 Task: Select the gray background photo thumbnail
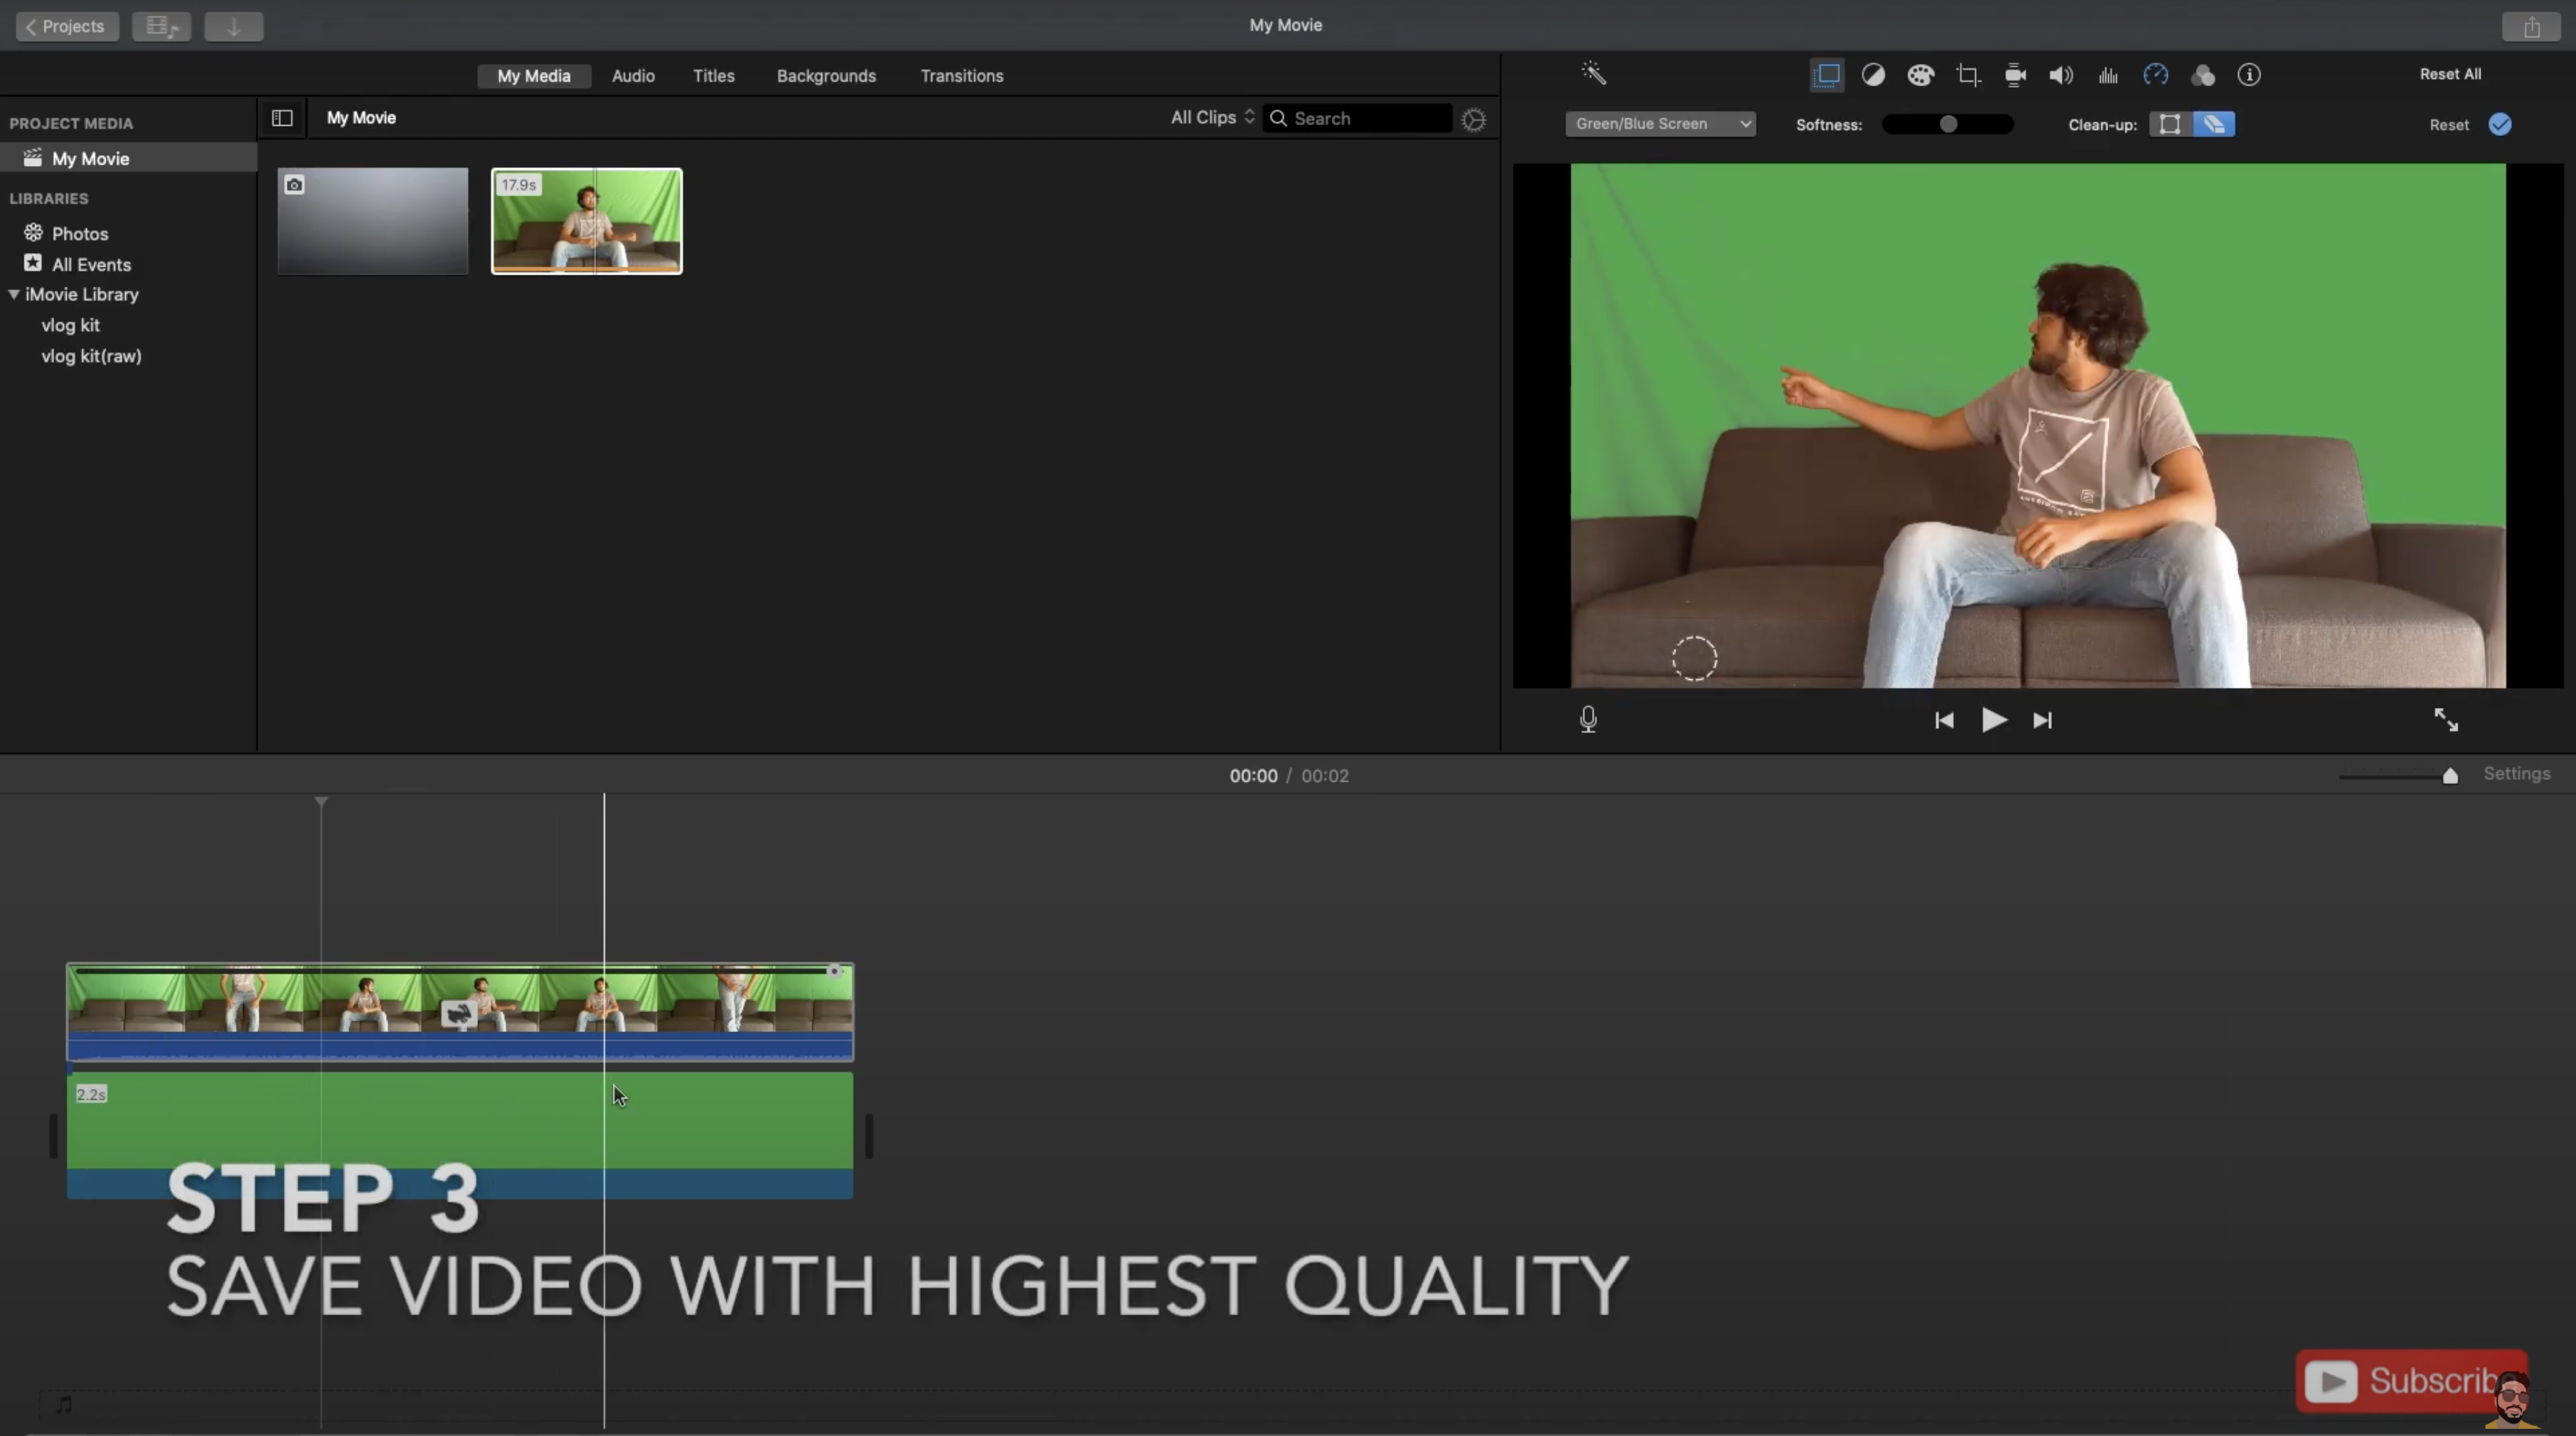pyautogui.click(x=372, y=221)
